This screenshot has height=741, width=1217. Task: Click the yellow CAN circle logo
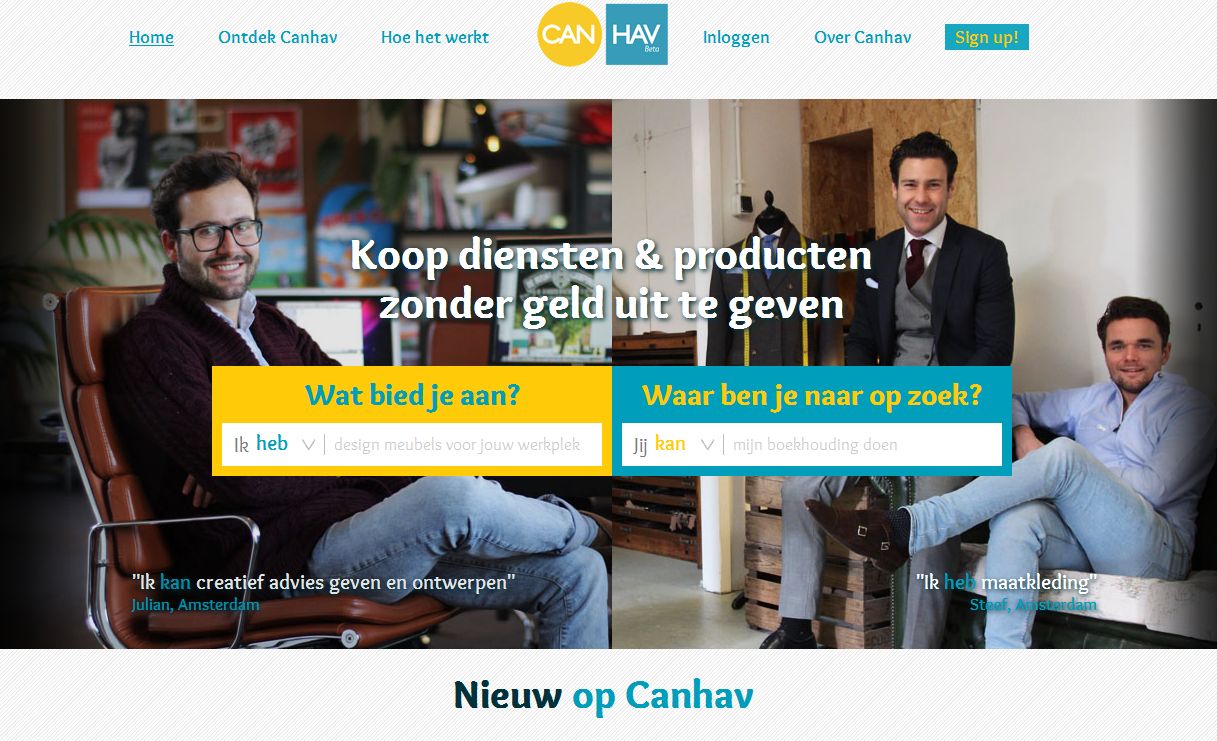point(569,35)
